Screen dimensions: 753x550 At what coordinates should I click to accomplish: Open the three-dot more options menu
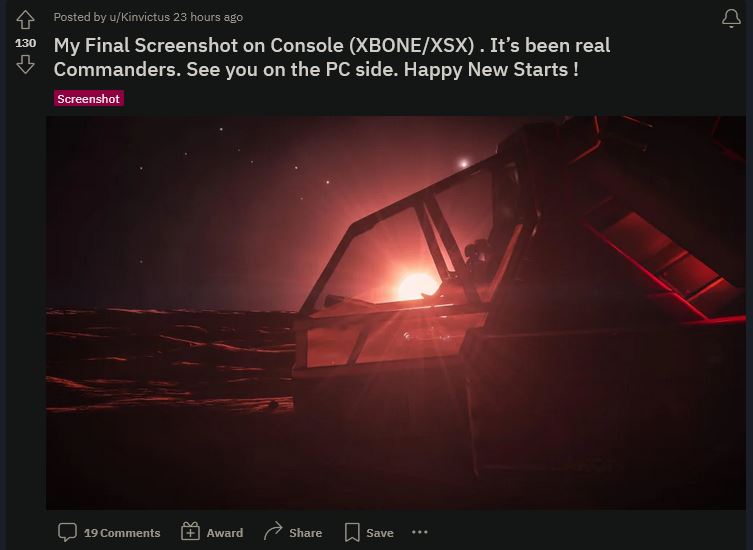(x=420, y=532)
